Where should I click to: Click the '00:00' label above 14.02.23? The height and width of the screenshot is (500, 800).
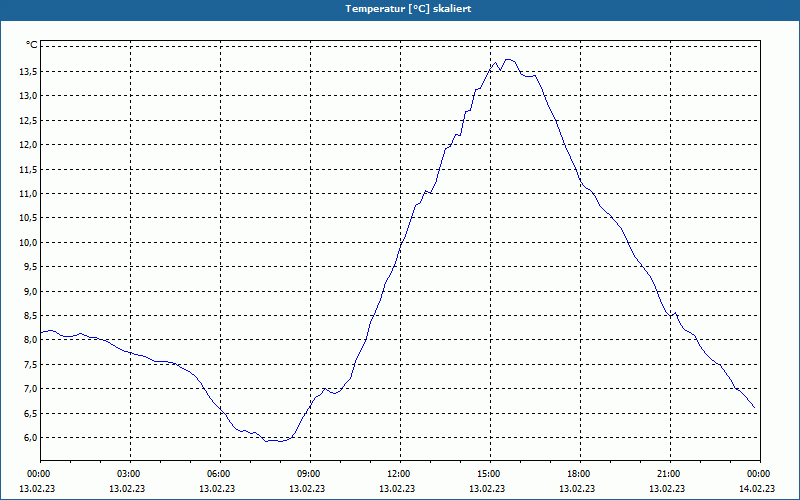(x=760, y=474)
